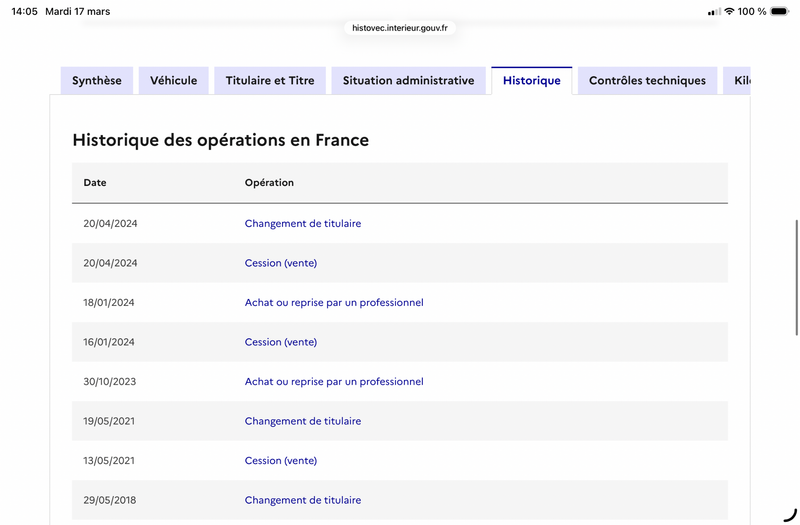Open the partially visible Kil... tab
Image resolution: width=800 pixels, height=525 pixels.
coord(739,81)
